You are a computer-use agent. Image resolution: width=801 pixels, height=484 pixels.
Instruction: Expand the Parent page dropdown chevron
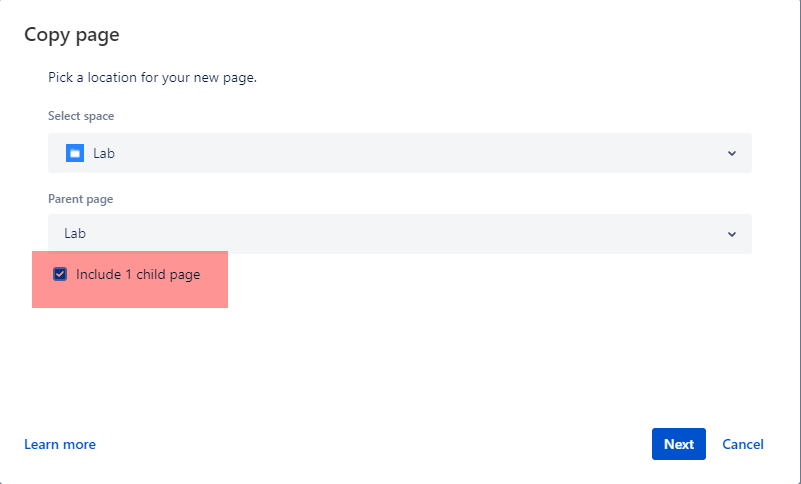[732, 234]
